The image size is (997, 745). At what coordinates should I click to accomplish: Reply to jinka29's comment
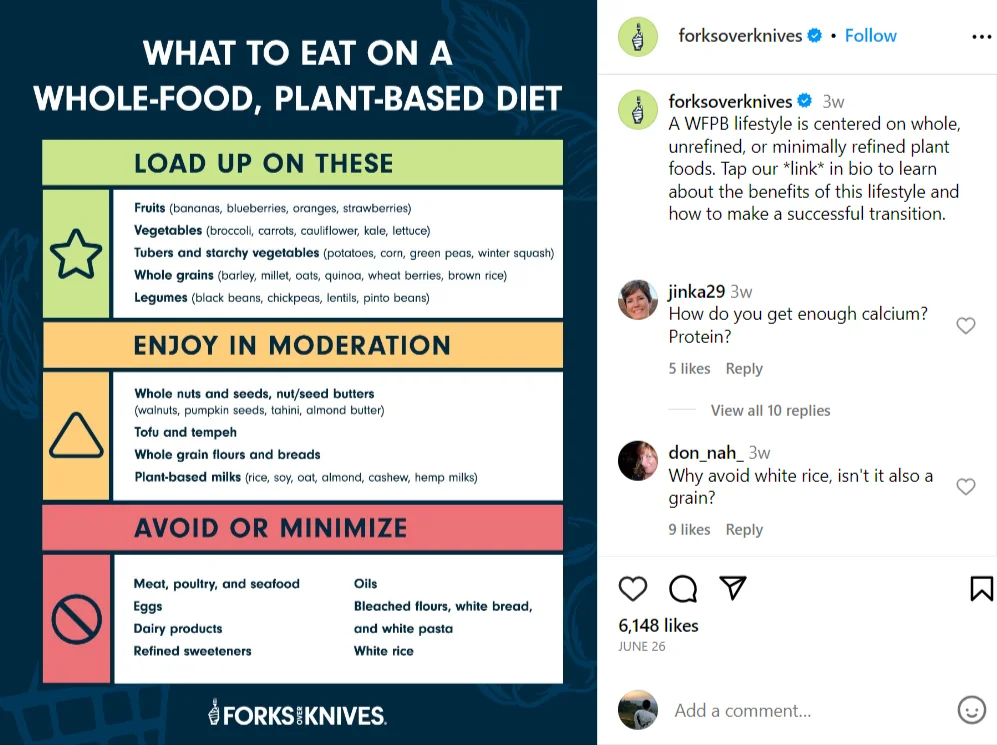[744, 369]
